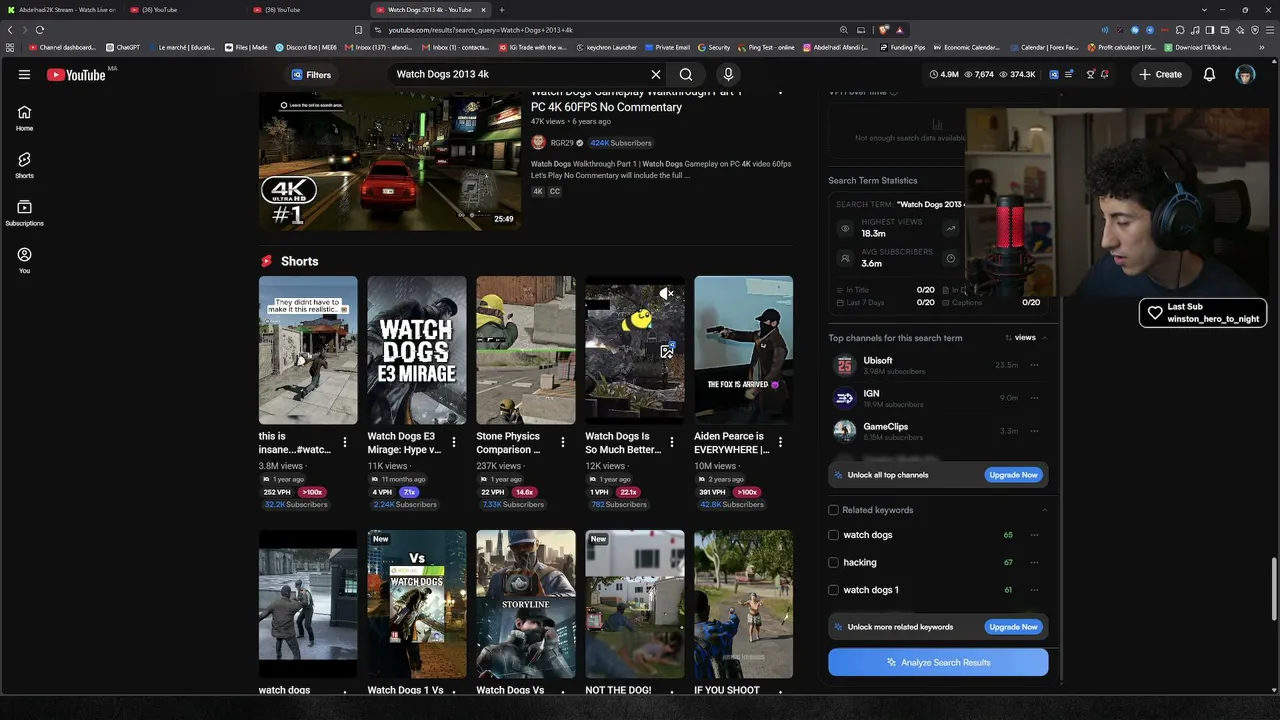
Task: Change top channels sort by views
Action: point(1020,338)
